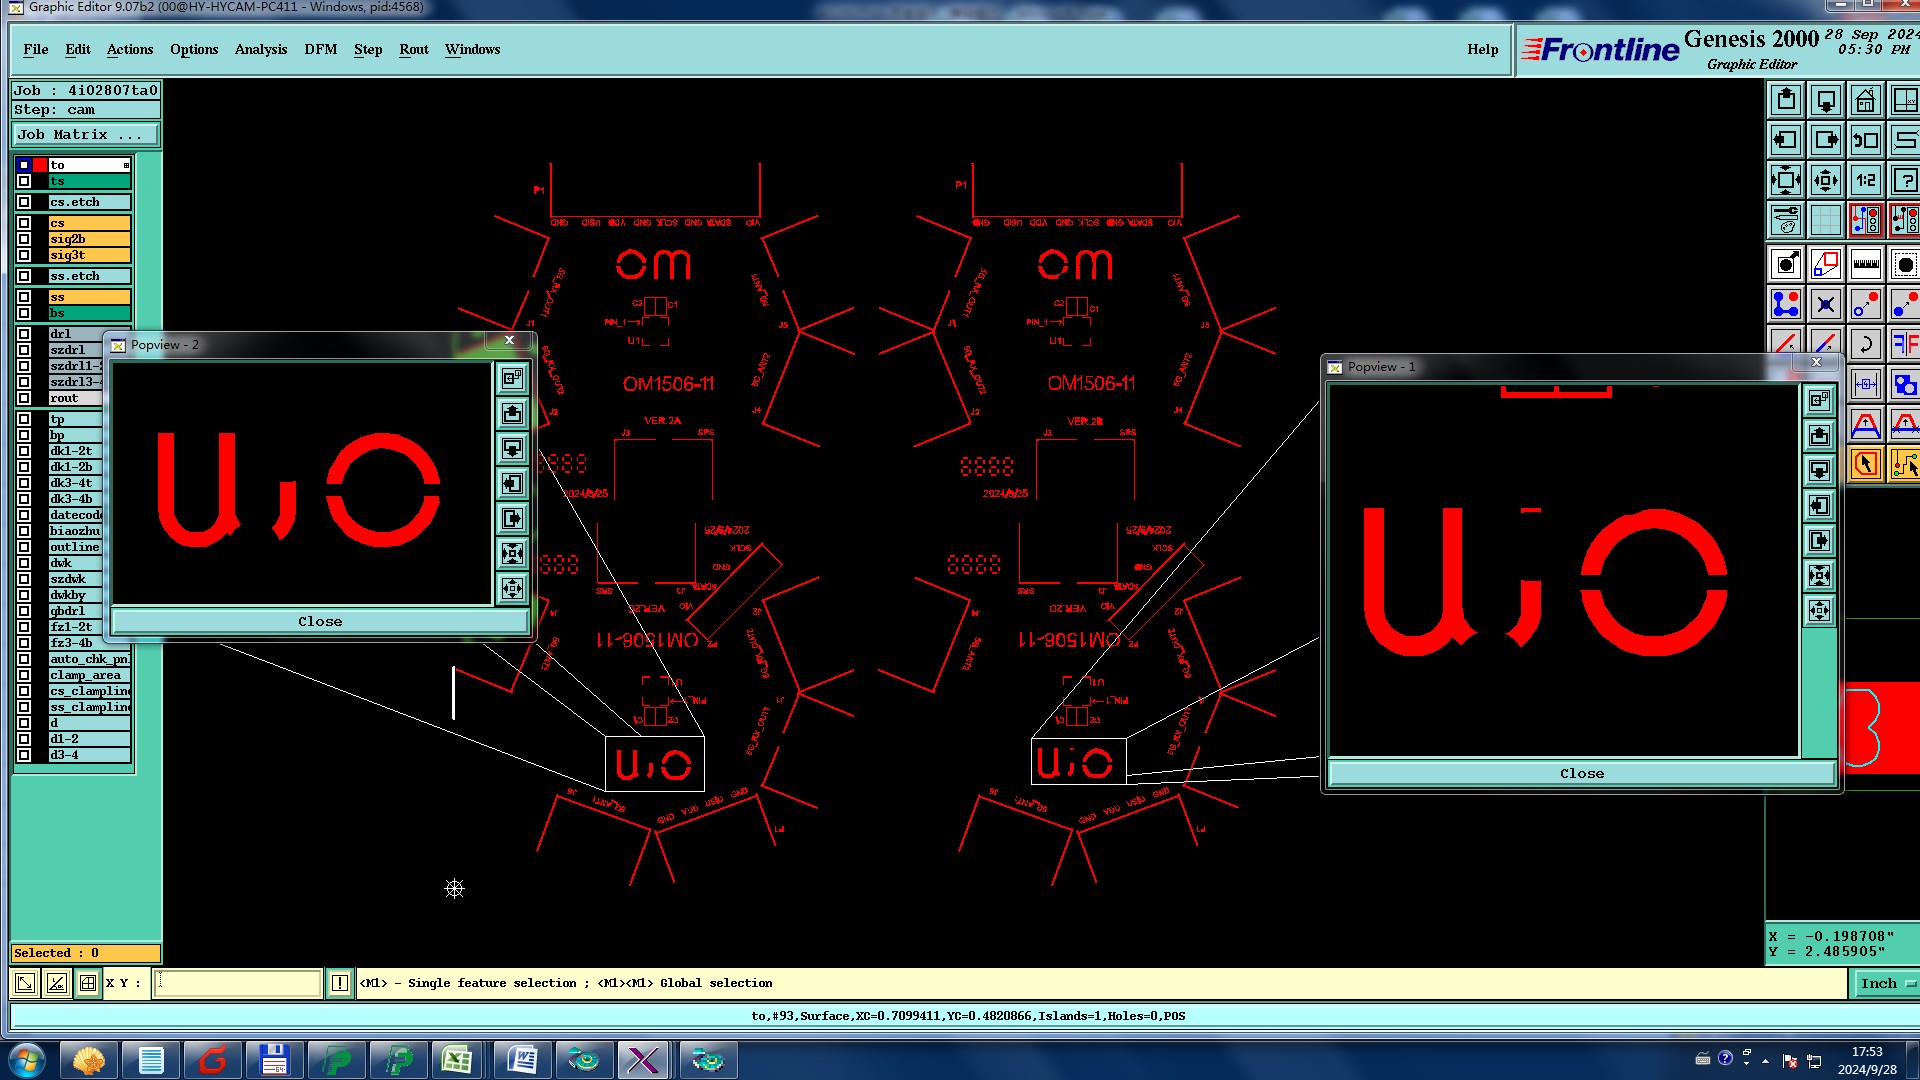This screenshot has height=1080, width=1920.
Task: Open the grid display icon
Action: pos(1825,221)
